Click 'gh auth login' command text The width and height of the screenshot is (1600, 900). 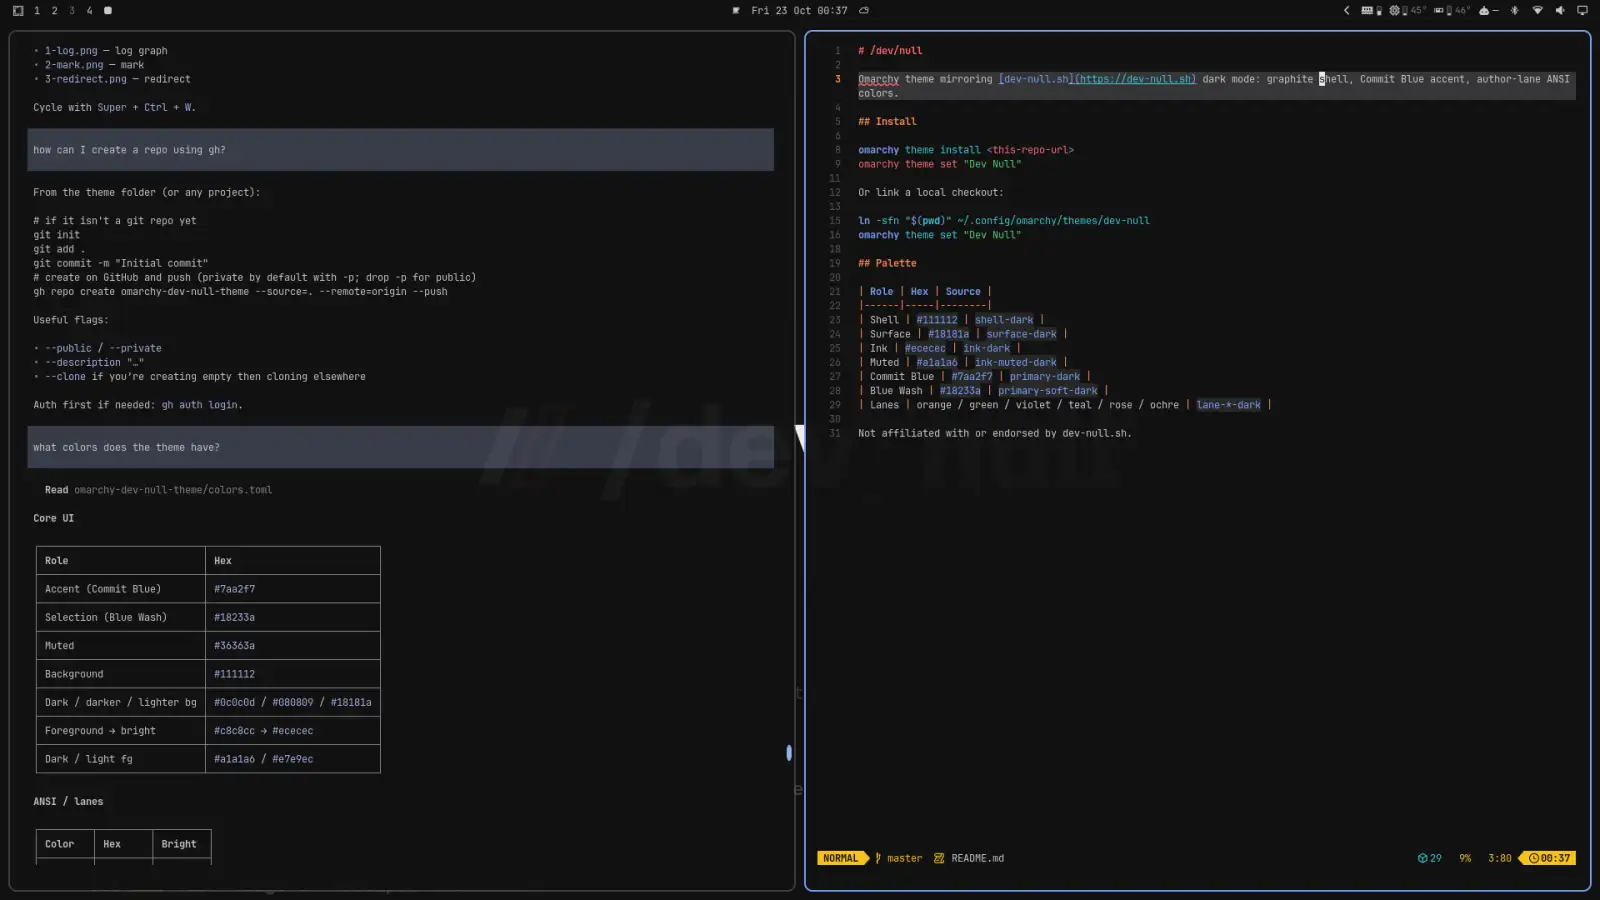pyautogui.click(x=200, y=405)
